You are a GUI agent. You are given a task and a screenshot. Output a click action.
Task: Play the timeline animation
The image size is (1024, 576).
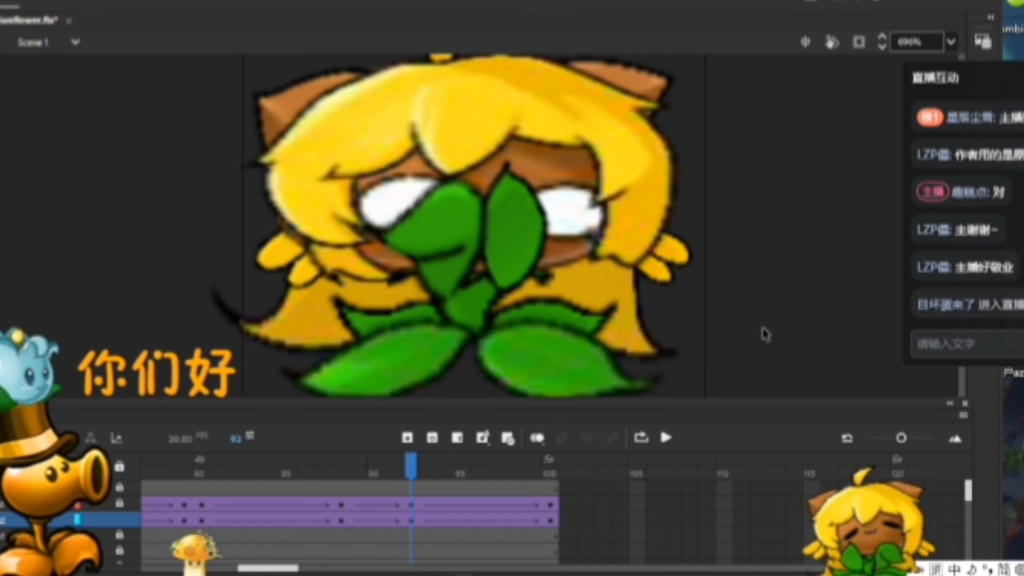coord(666,438)
